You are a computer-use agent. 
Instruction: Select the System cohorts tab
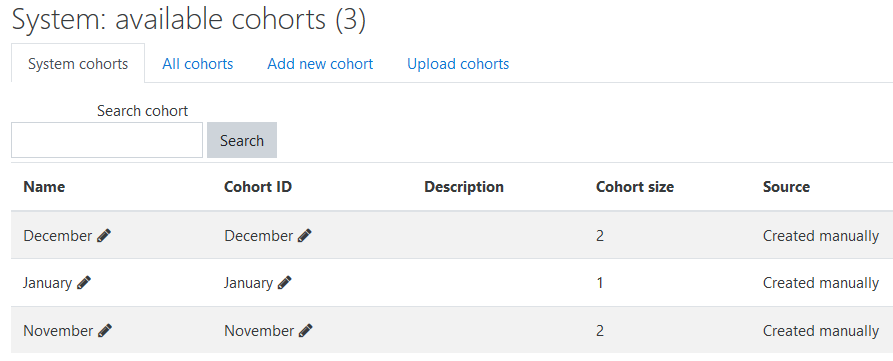coord(78,64)
